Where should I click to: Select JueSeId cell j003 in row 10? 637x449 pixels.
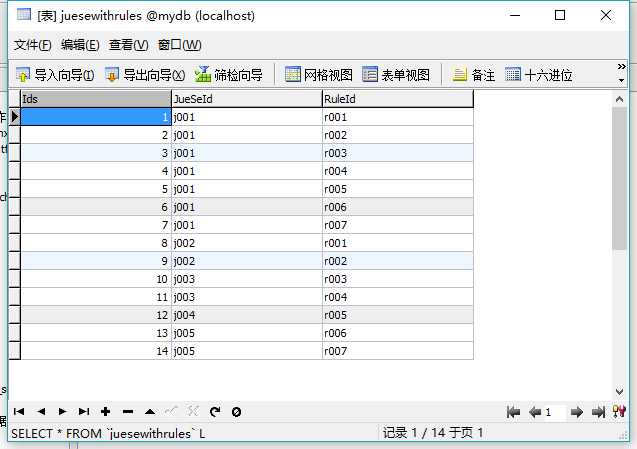pyautogui.click(x=247, y=279)
